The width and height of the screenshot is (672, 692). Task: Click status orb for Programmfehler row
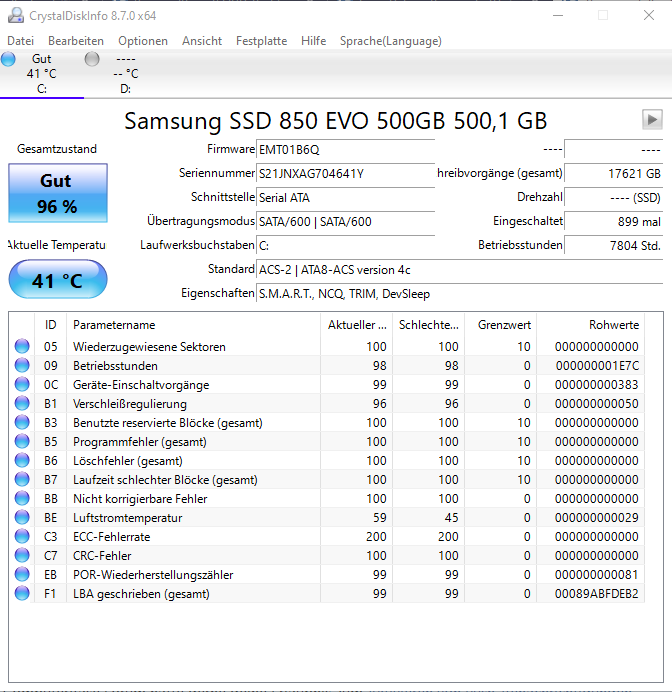(22, 441)
